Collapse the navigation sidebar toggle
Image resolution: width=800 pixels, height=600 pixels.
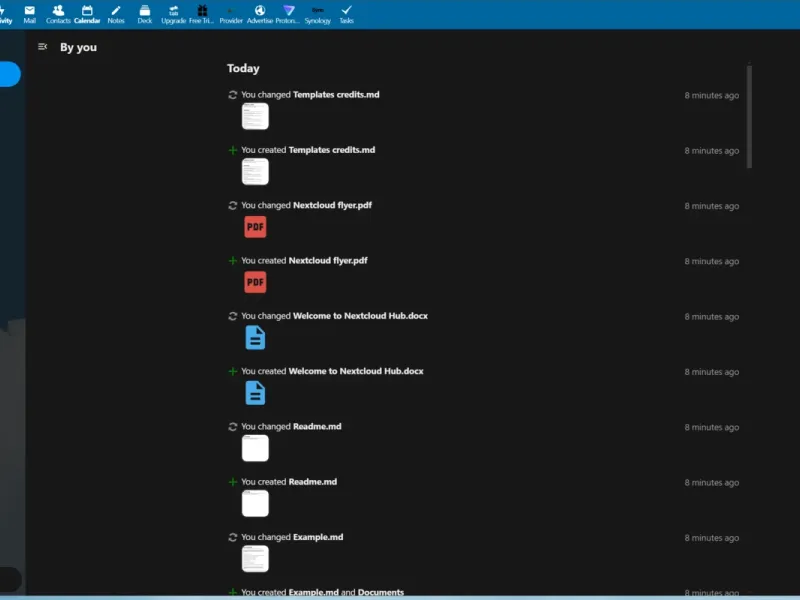tap(42, 47)
